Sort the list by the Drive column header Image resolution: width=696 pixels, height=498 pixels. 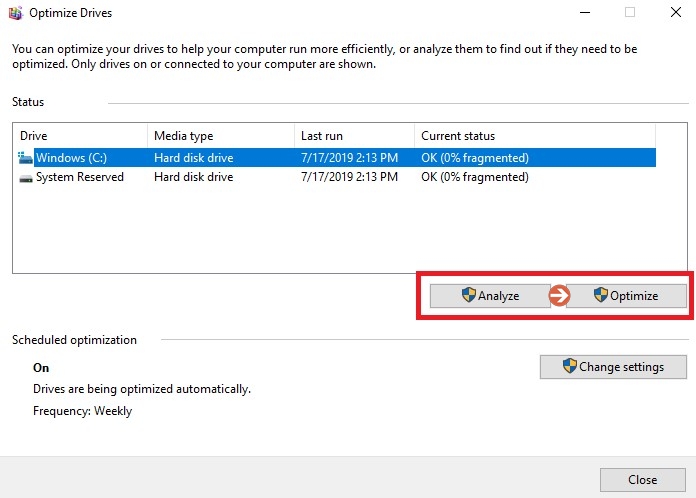click(x=80, y=136)
